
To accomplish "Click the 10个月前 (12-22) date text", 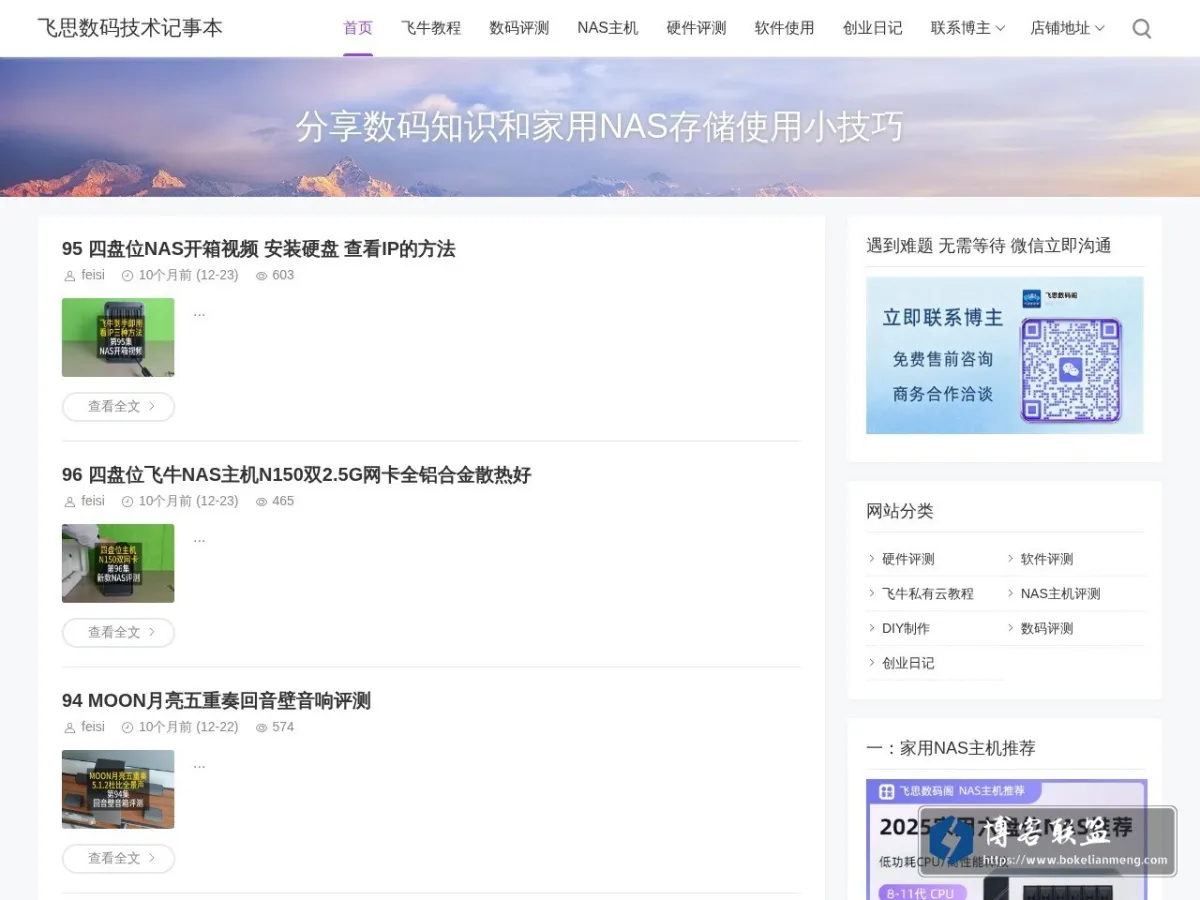I will [188, 727].
